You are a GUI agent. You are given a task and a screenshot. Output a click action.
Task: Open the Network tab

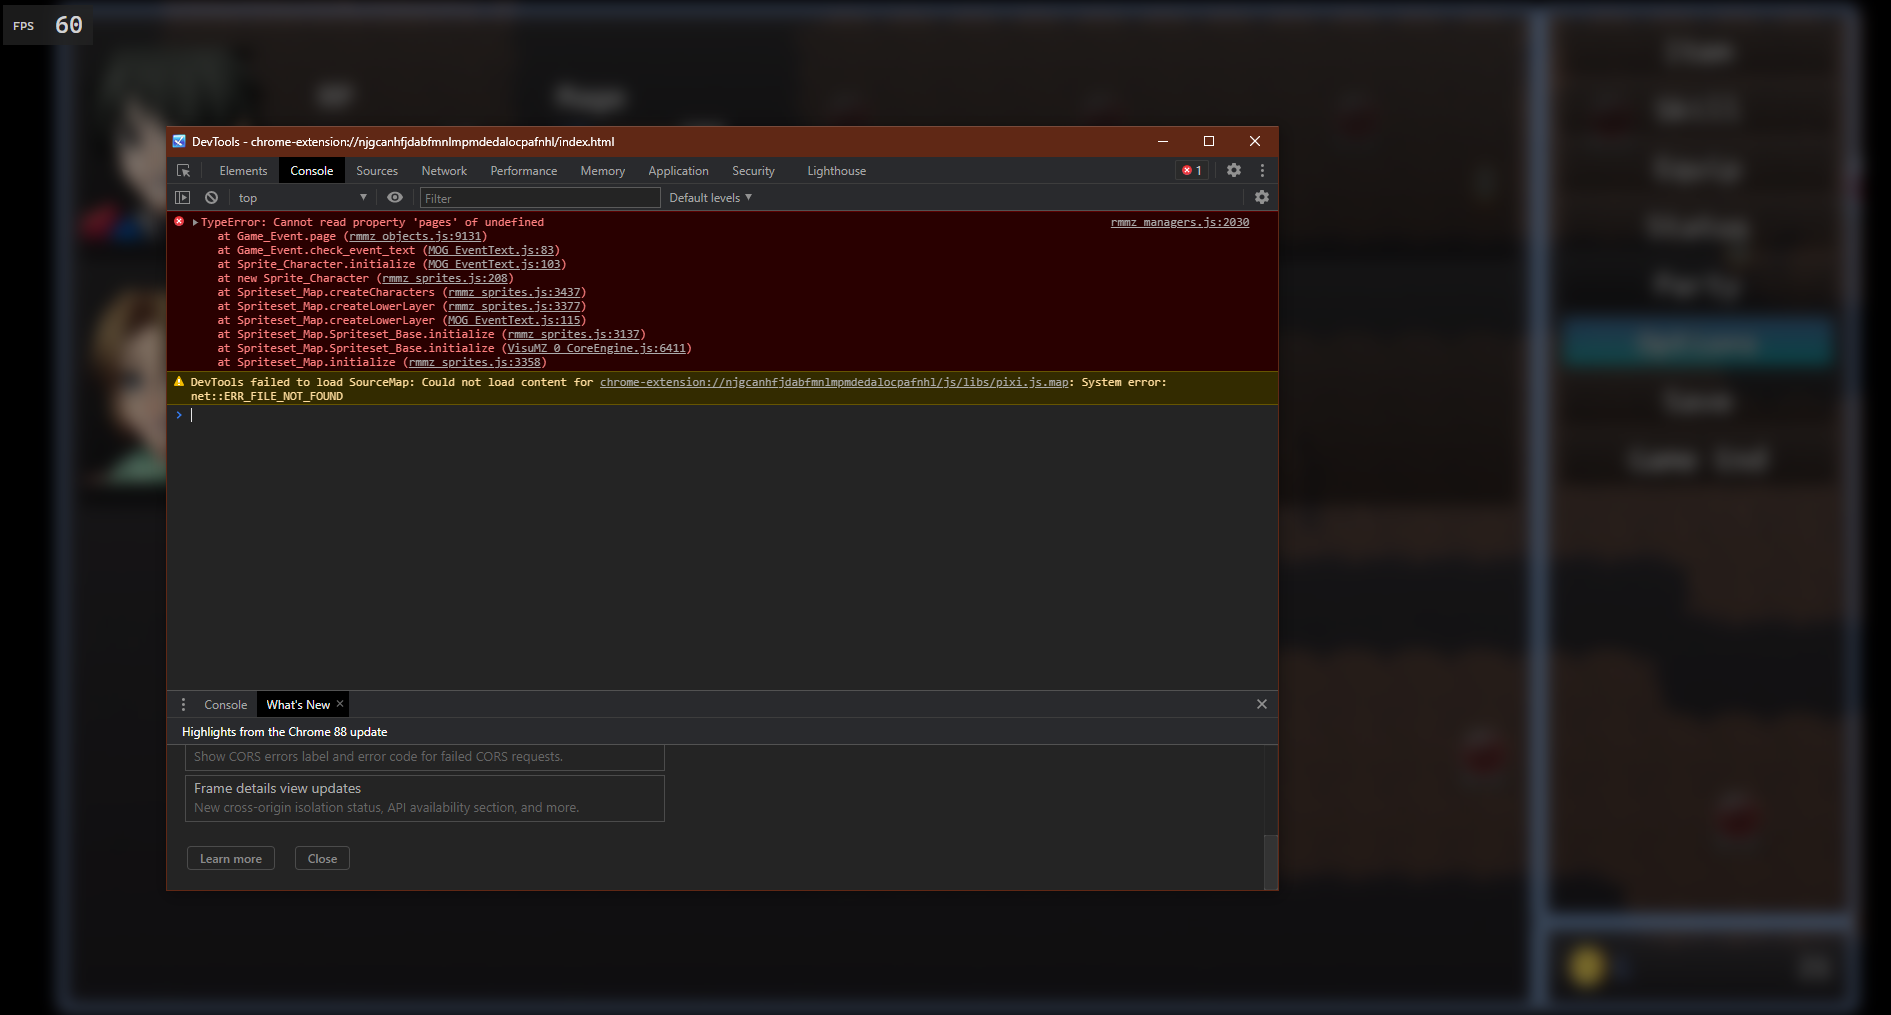[444, 171]
